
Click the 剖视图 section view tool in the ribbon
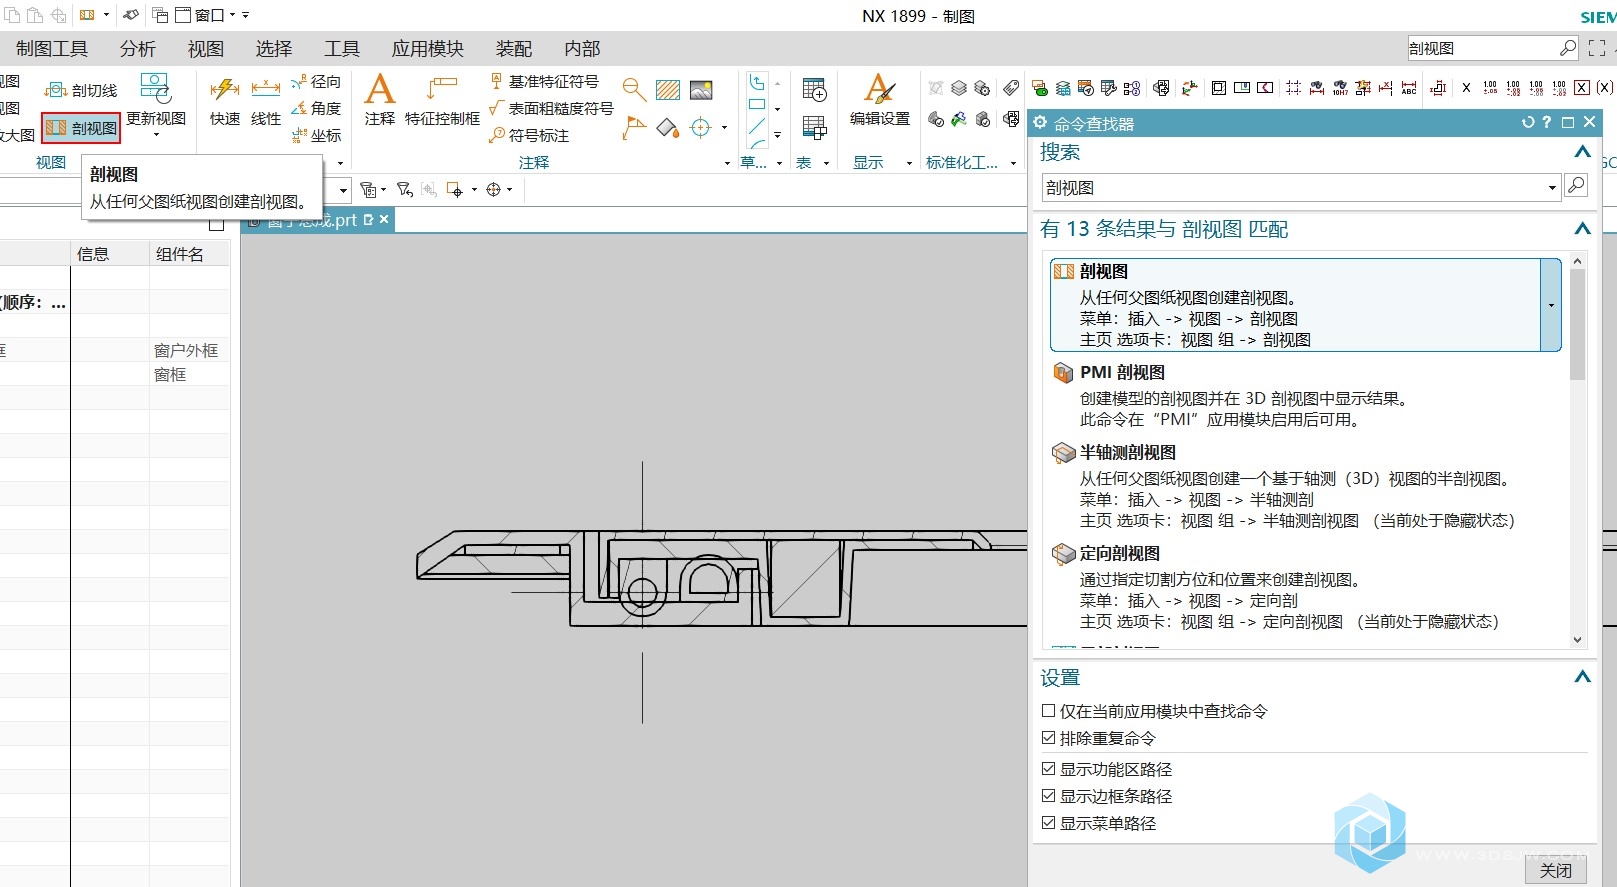coord(81,128)
